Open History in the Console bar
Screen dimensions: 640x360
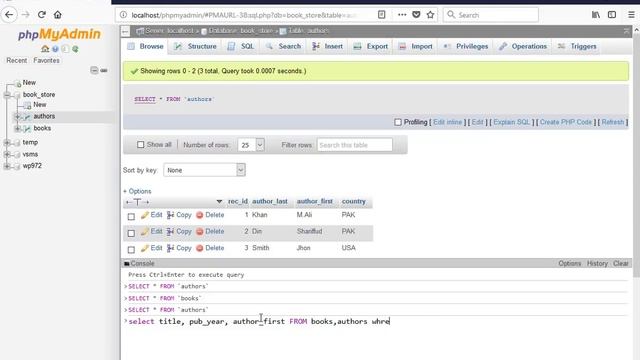click(x=597, y=264)
